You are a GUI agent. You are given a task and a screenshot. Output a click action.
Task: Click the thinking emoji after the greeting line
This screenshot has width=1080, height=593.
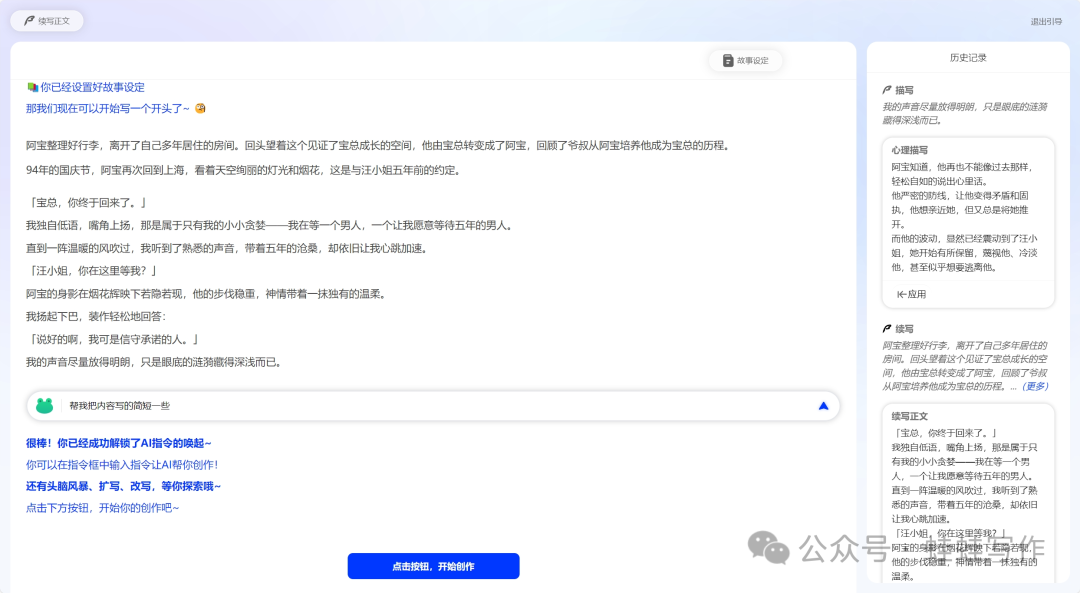coord(199,108)
